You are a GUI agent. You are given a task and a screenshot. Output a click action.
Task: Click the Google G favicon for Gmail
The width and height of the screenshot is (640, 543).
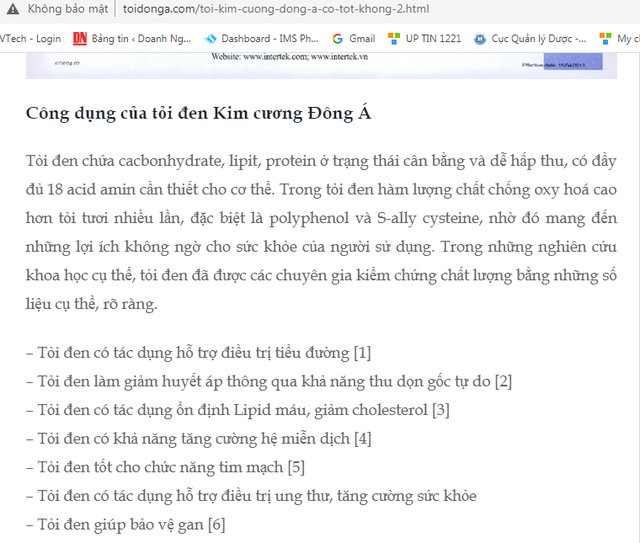[x=338, y=39]
